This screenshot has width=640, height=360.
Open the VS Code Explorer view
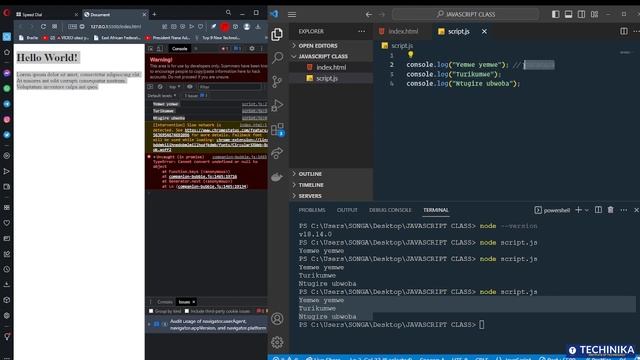point(277,34)
